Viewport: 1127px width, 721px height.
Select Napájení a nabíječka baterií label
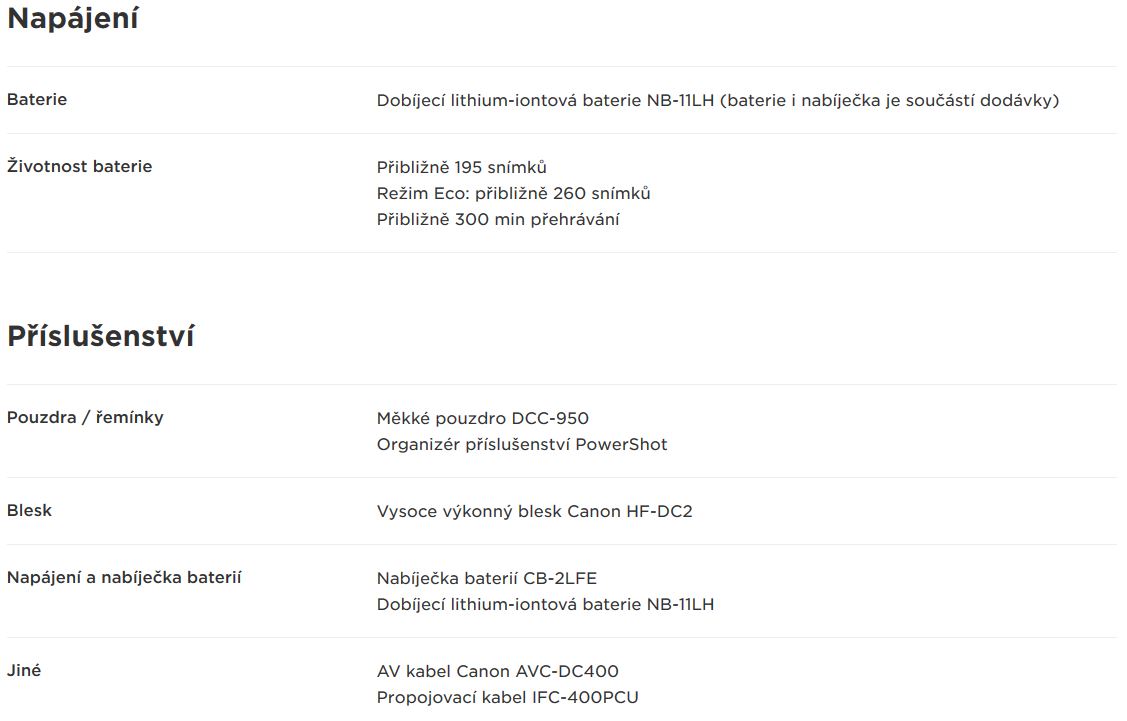tap(124, 577)
